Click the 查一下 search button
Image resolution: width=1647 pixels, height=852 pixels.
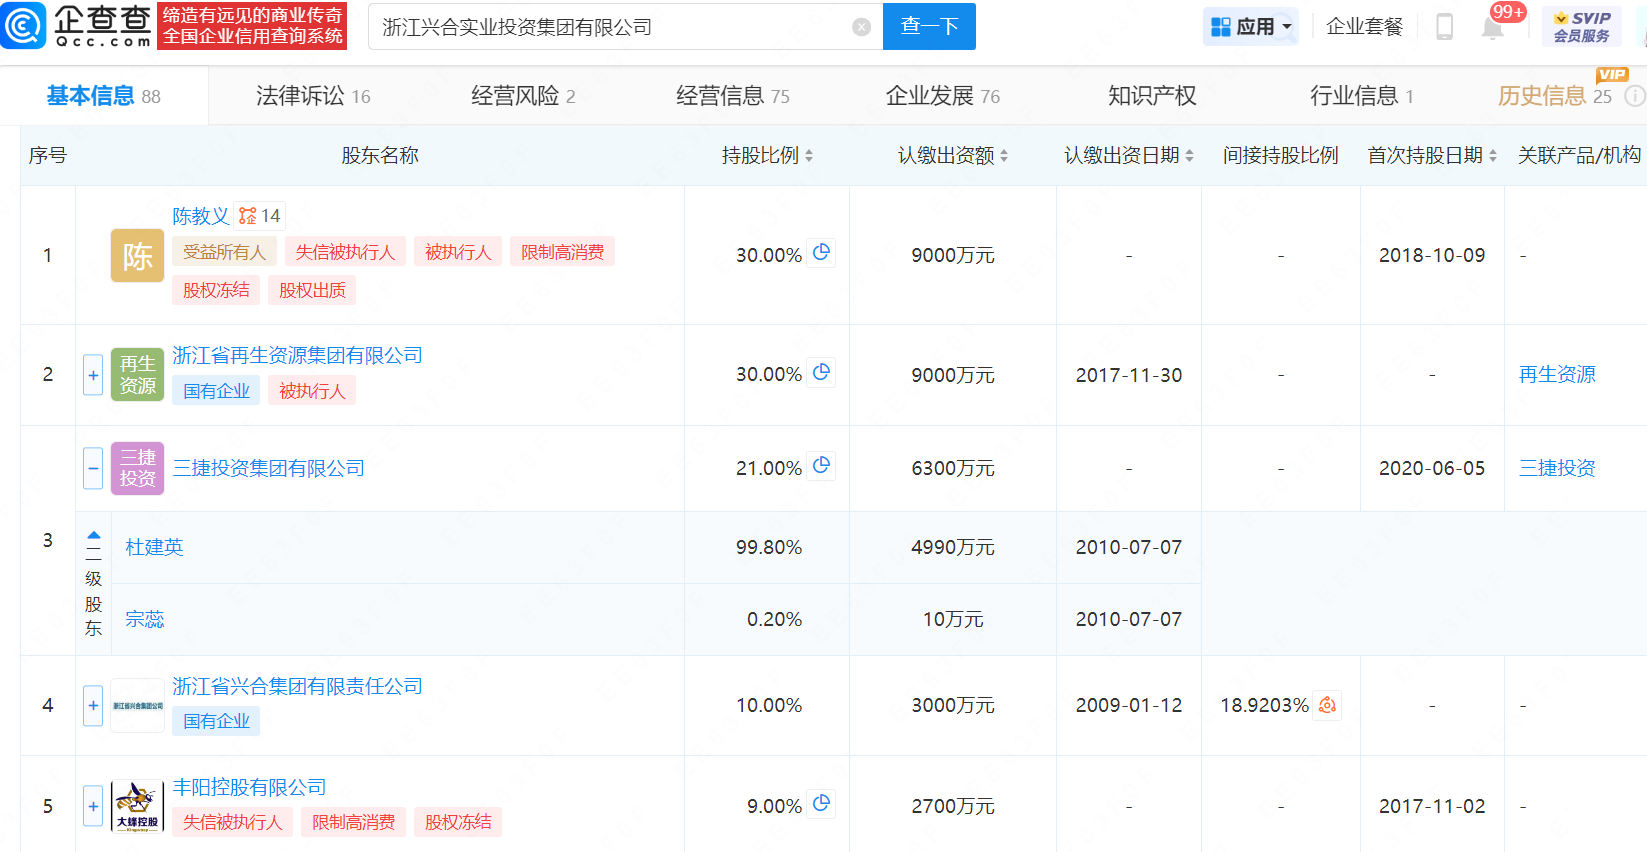click(x=929, y=27)
